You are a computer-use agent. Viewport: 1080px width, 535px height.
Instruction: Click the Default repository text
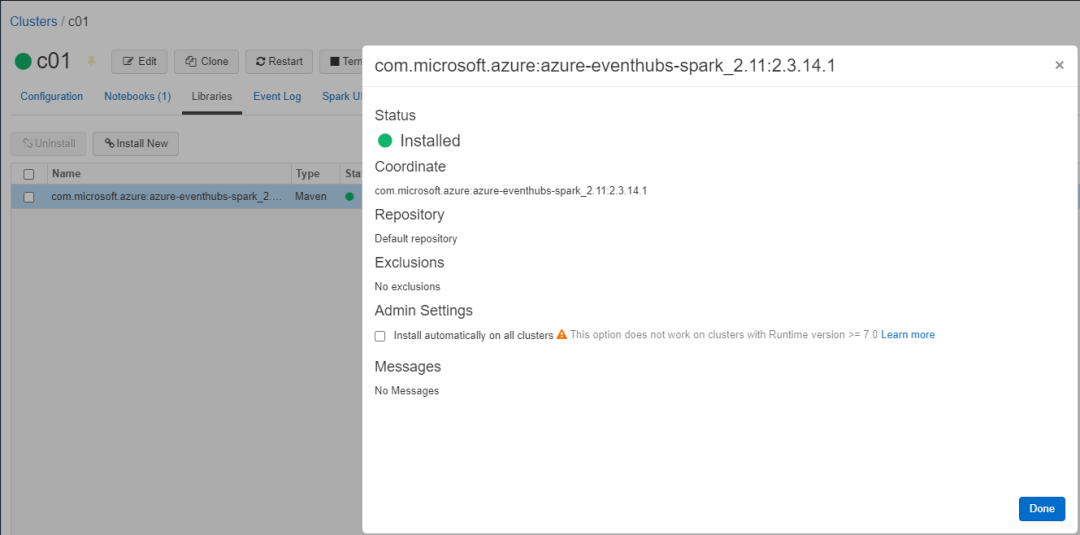click(x=416, y=239)
